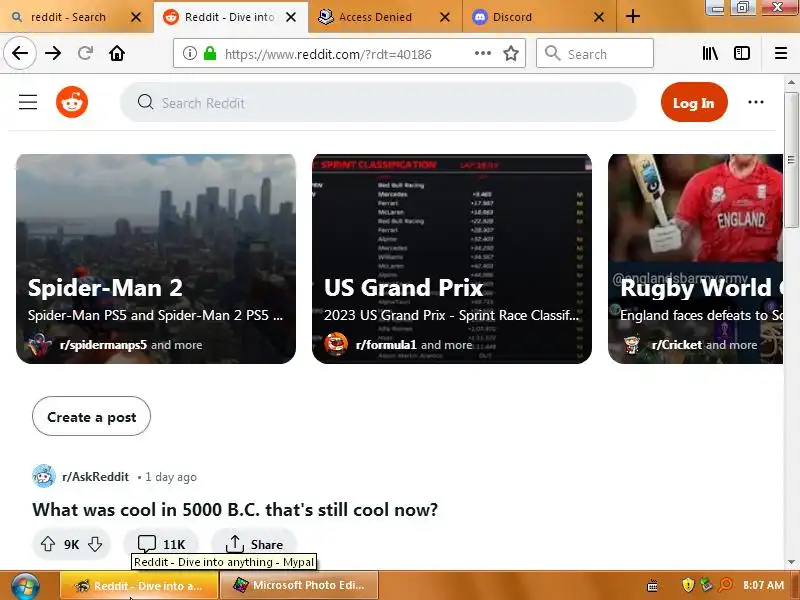Open the browser Library icon
This screenshot has width=800, height=600.
click(710, 53)
